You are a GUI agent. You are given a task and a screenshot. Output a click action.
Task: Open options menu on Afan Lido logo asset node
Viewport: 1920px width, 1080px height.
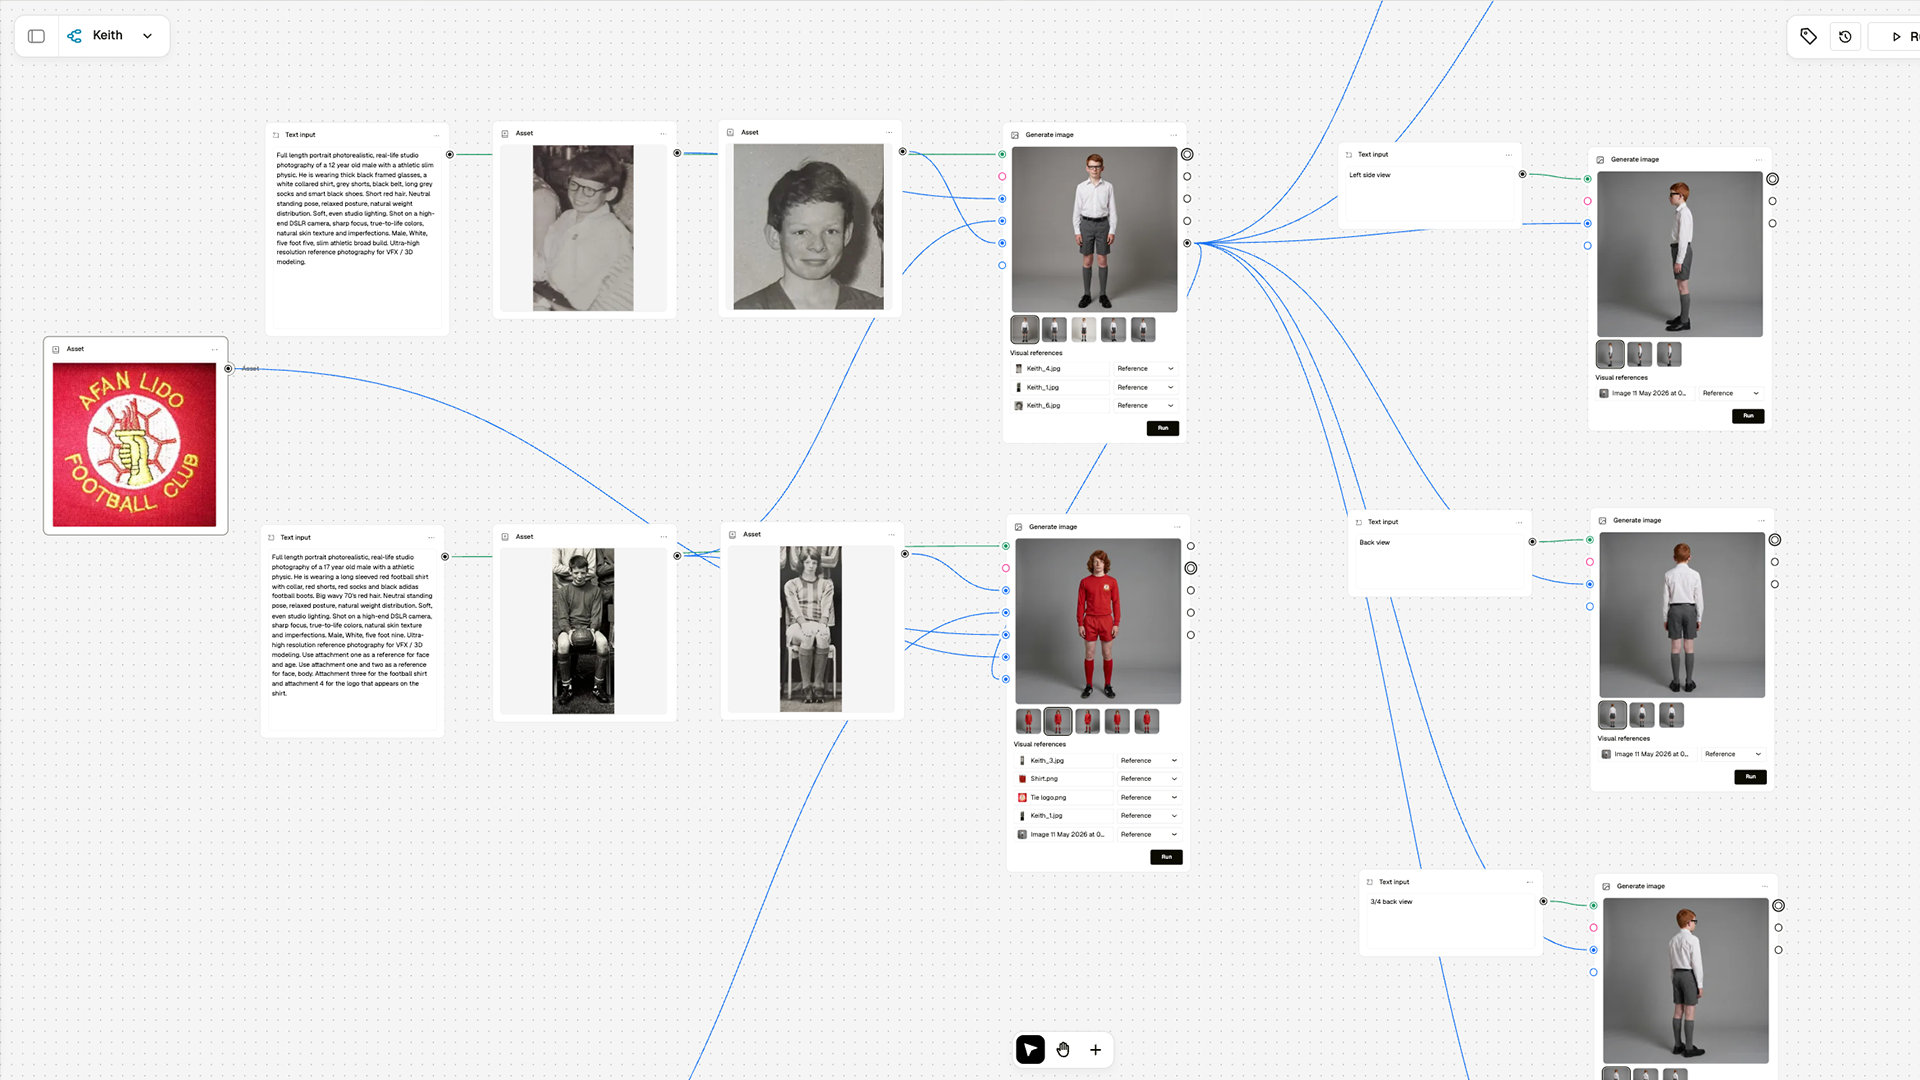(x=214, y=349)
